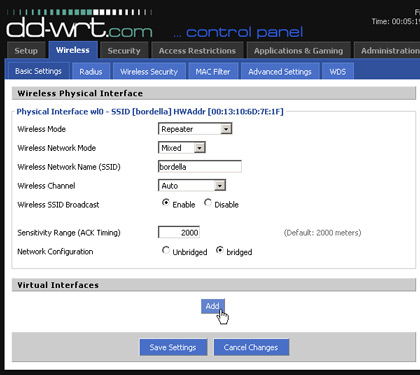The height and width of the screenshot is (375, 420).
Task: Add a virtual interface
Action: (213, 306)
